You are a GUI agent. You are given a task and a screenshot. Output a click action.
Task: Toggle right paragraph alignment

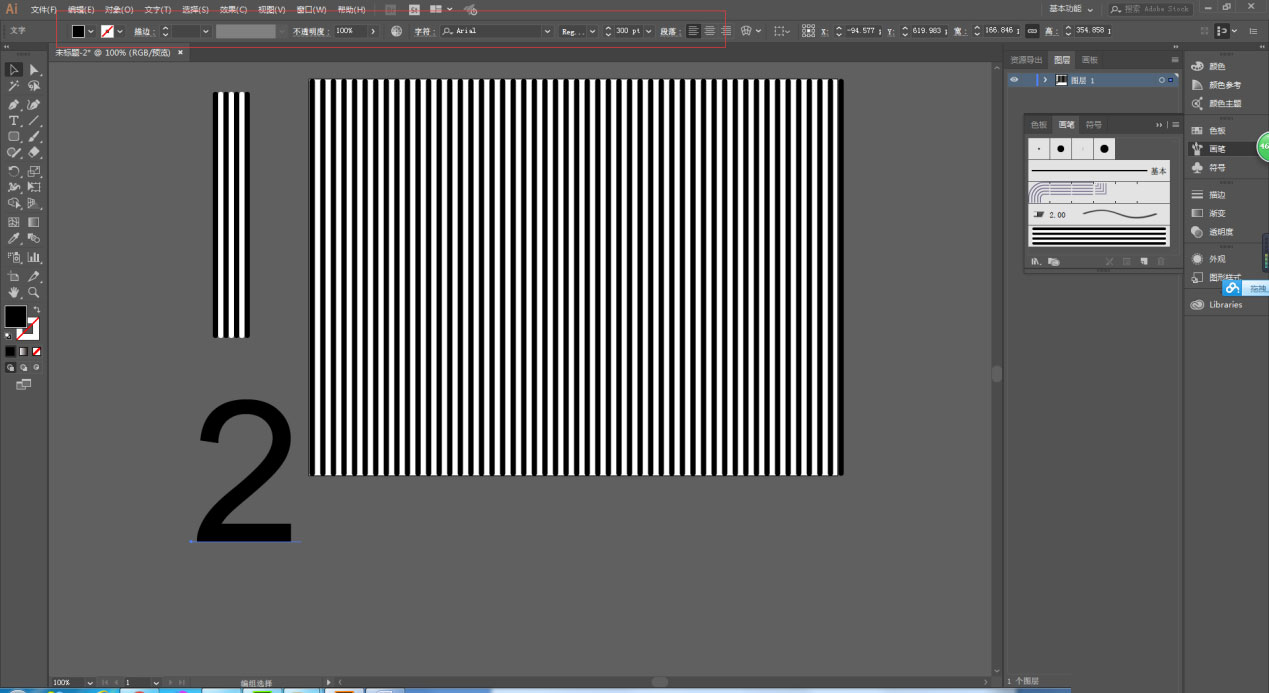[x=726, y=31]
